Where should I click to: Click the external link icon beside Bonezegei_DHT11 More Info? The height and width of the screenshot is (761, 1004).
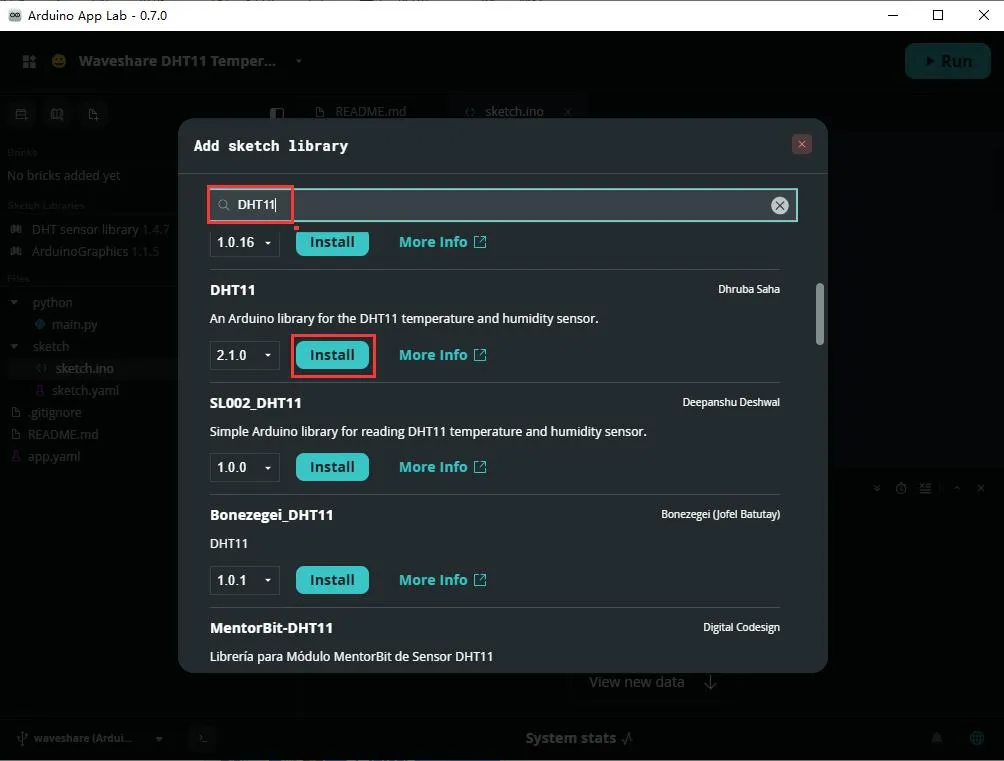coord(480,580)
